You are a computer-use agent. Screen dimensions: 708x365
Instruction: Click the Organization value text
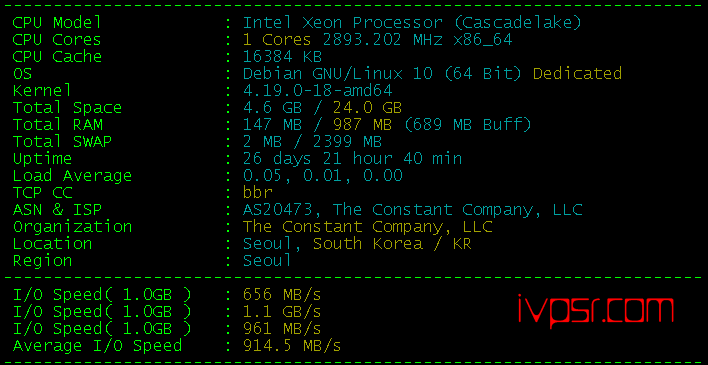click(x=368, y=226)
